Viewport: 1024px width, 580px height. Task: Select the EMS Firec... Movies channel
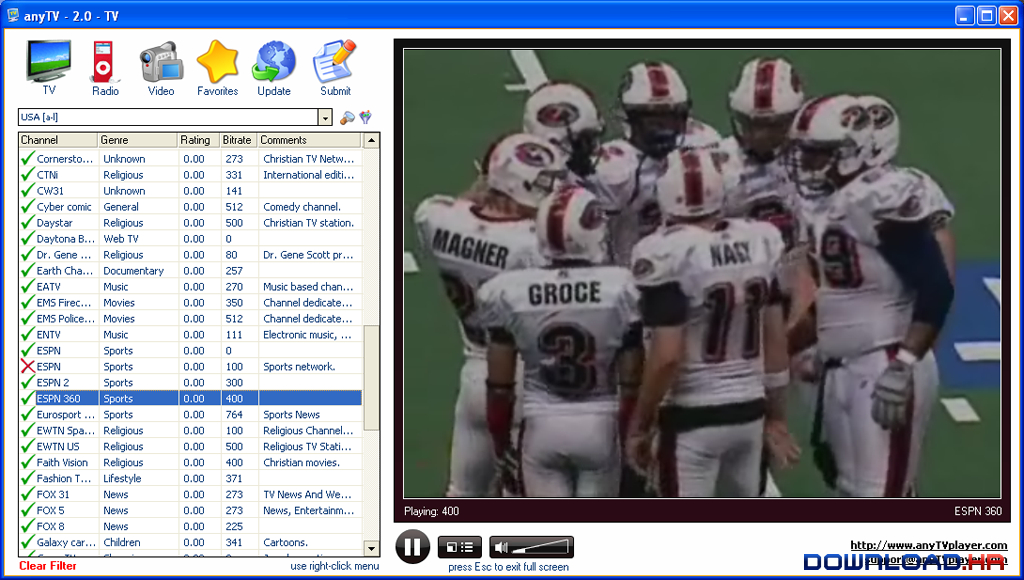coord(191,302)
